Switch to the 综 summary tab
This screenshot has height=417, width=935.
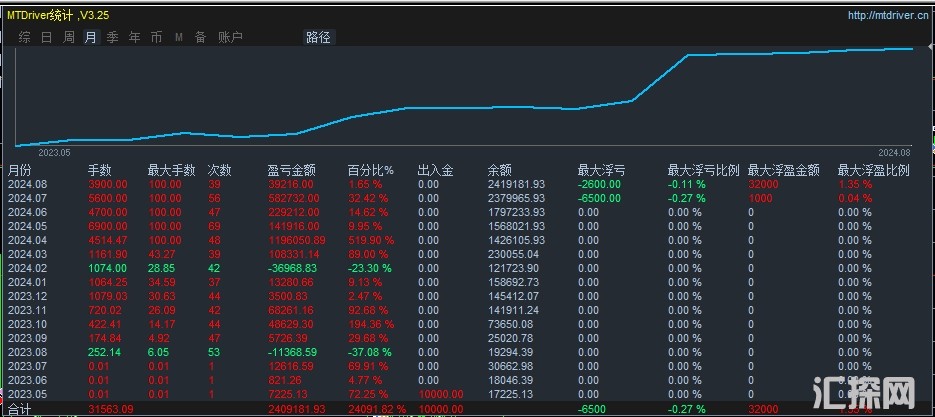24,37
